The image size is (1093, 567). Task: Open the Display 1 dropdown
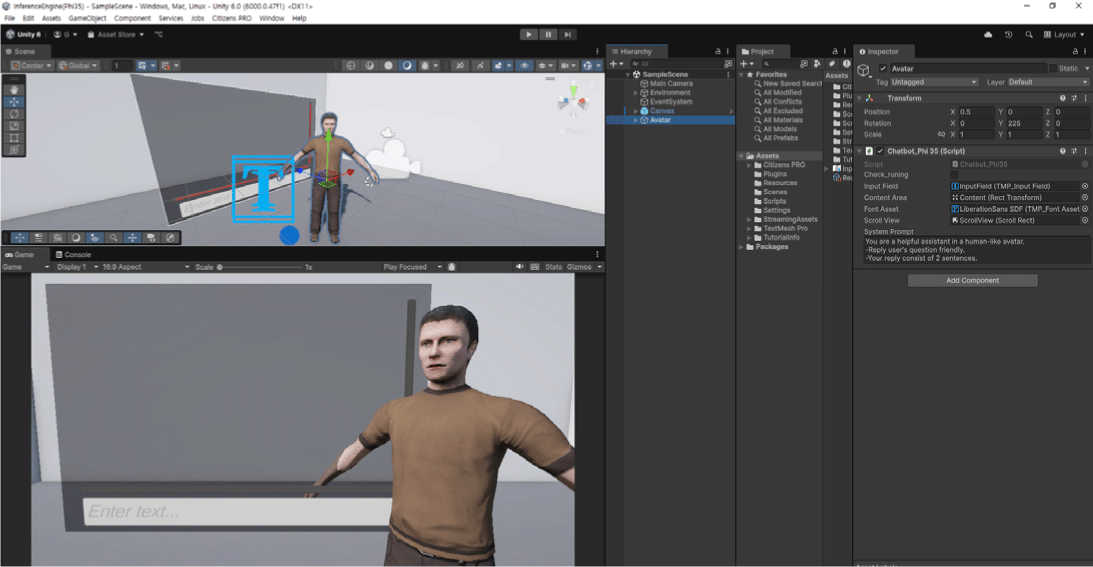point(77,267)
